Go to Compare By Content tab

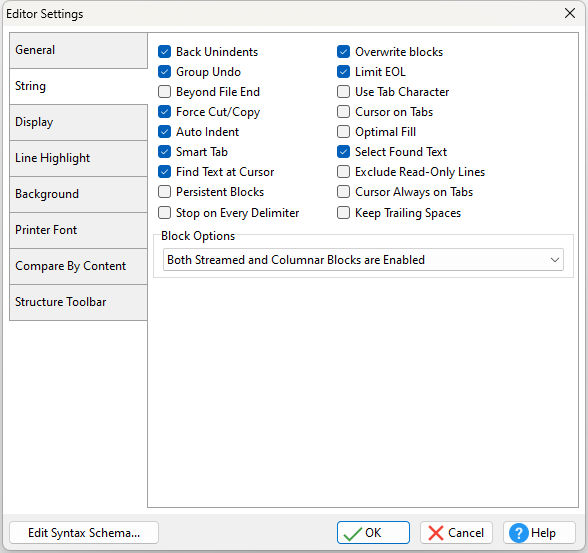pos(78,266)
